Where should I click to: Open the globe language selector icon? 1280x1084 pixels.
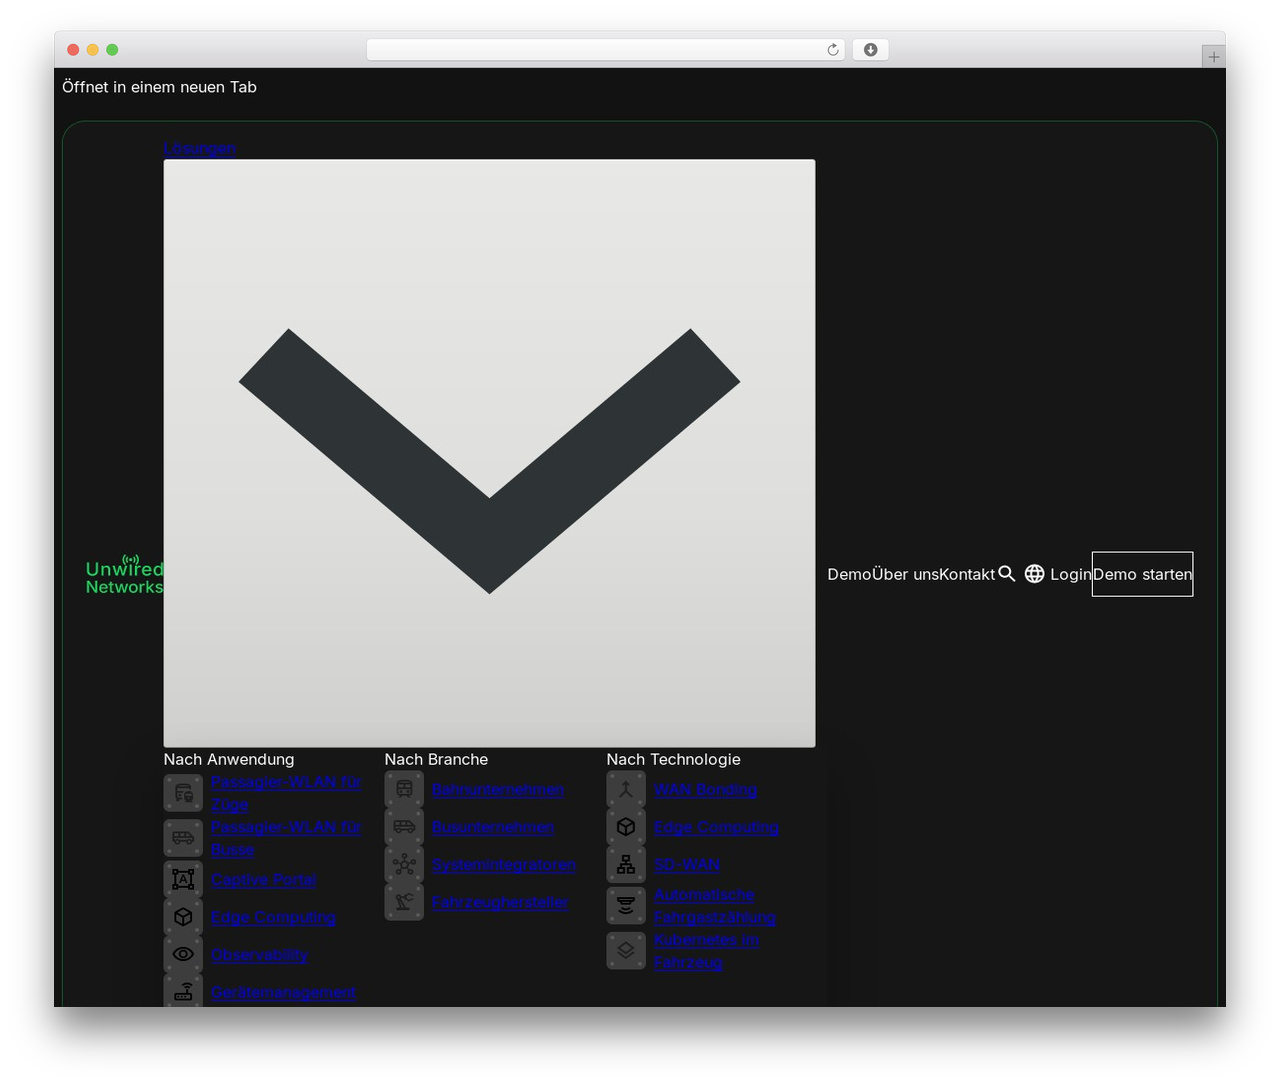(1035, 574)
